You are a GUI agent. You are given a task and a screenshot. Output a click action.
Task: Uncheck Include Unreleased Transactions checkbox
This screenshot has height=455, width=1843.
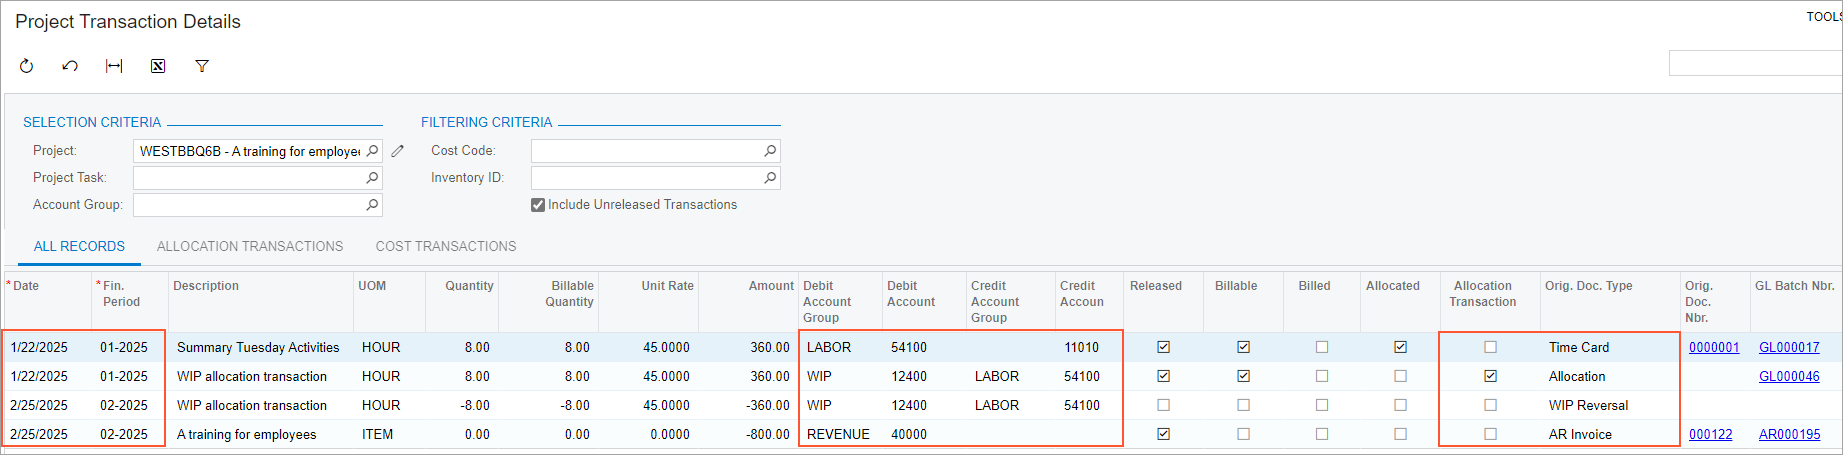(x=538, y=205)
